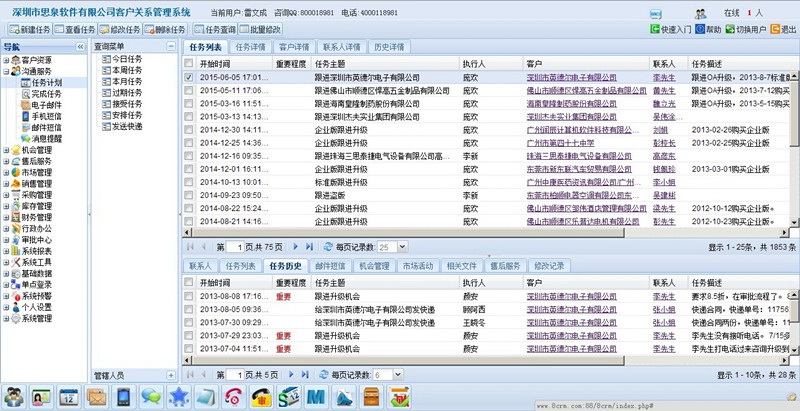Open the blue star icon in bottom dock
The width and height of the screenshot is (800, 411).
[179, 397]
